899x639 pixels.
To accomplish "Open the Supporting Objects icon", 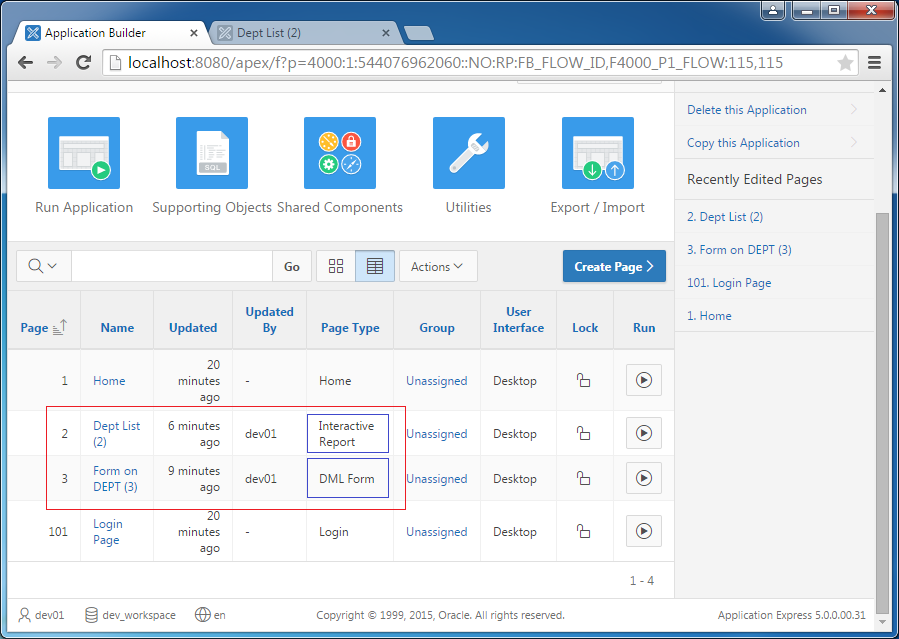I will 212,153.
